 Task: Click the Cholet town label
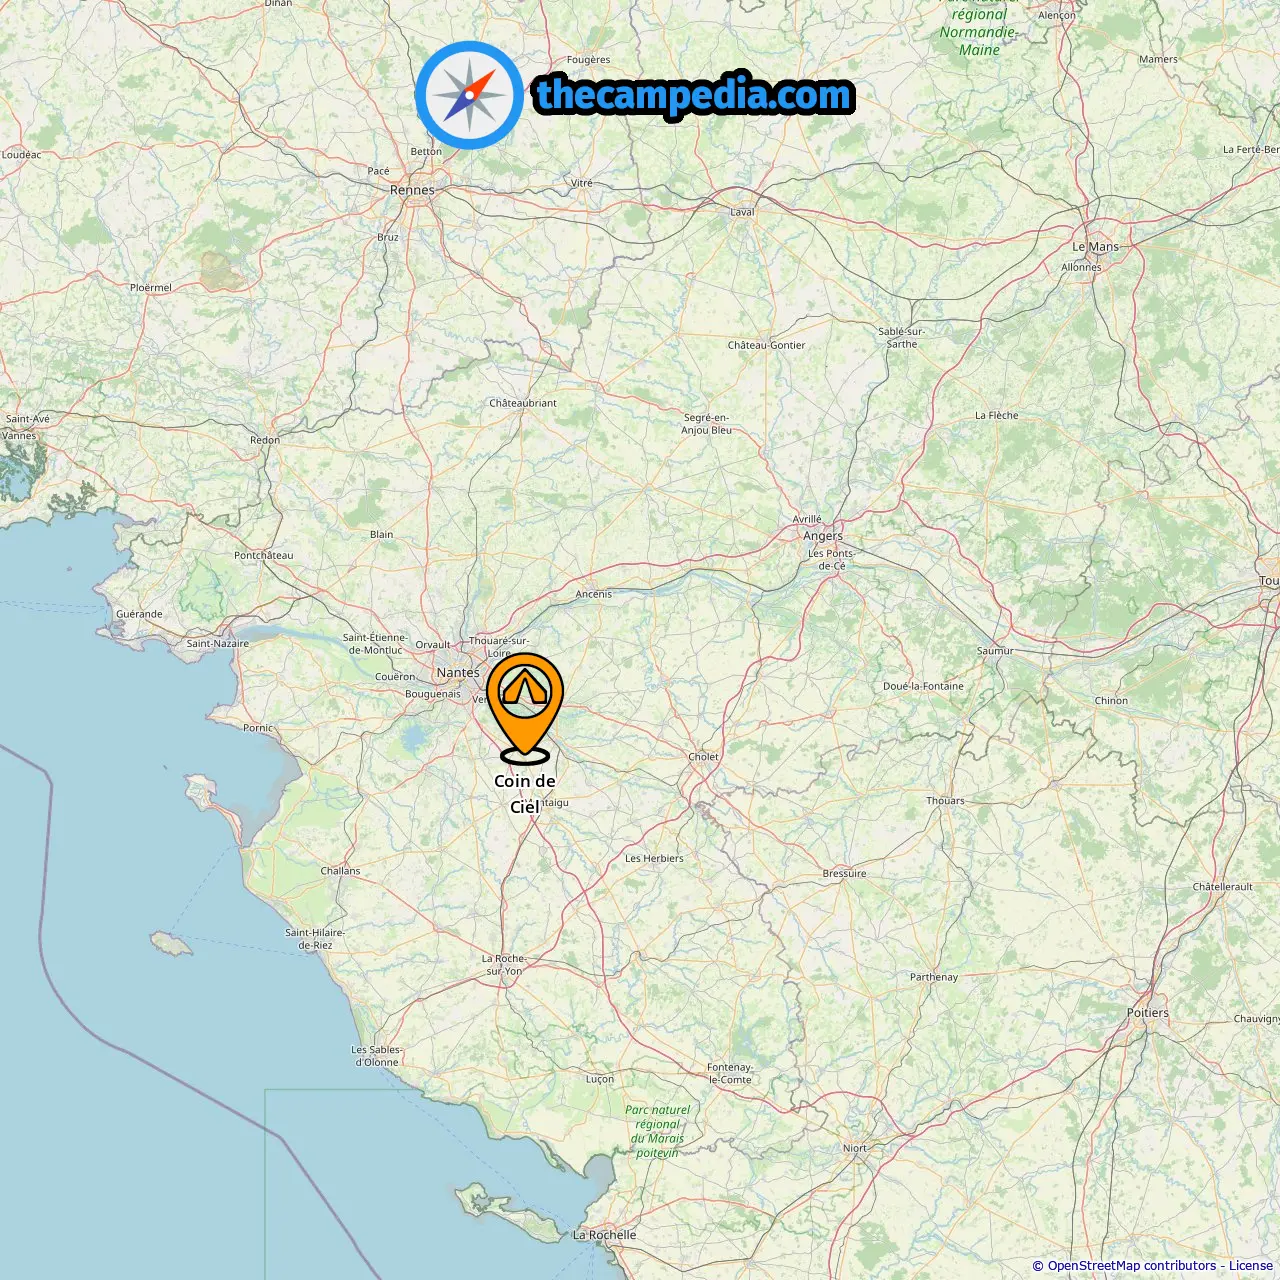[703, 757]
